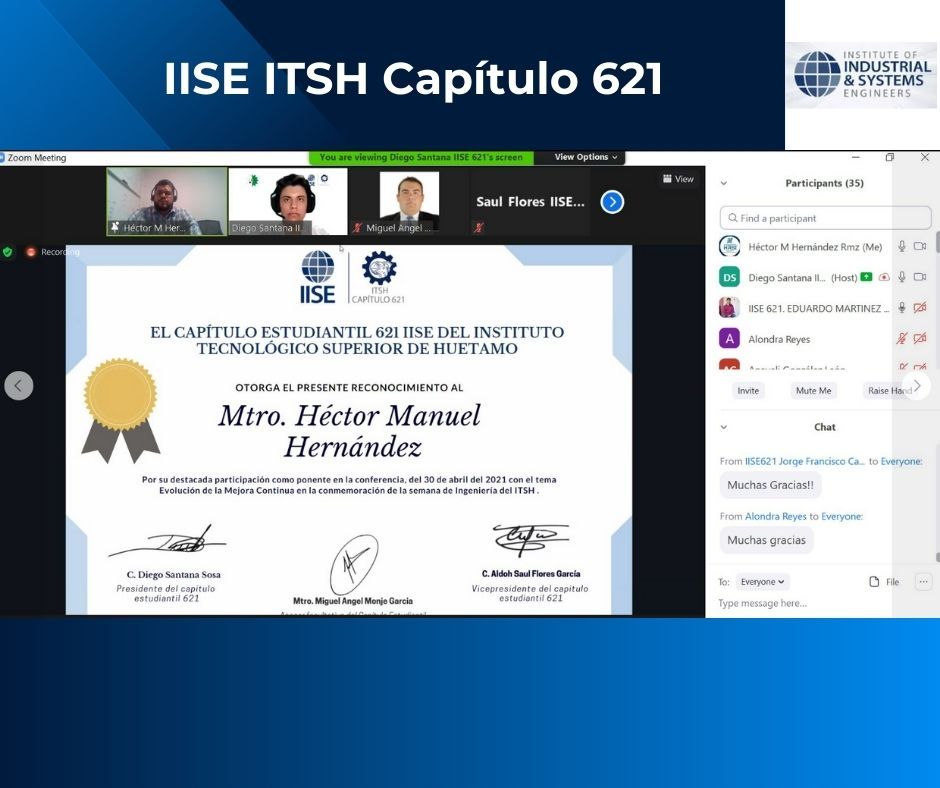Open the chat more options ellipsis
Viewport: 940px width, 788px height.
tap(923, 582)
